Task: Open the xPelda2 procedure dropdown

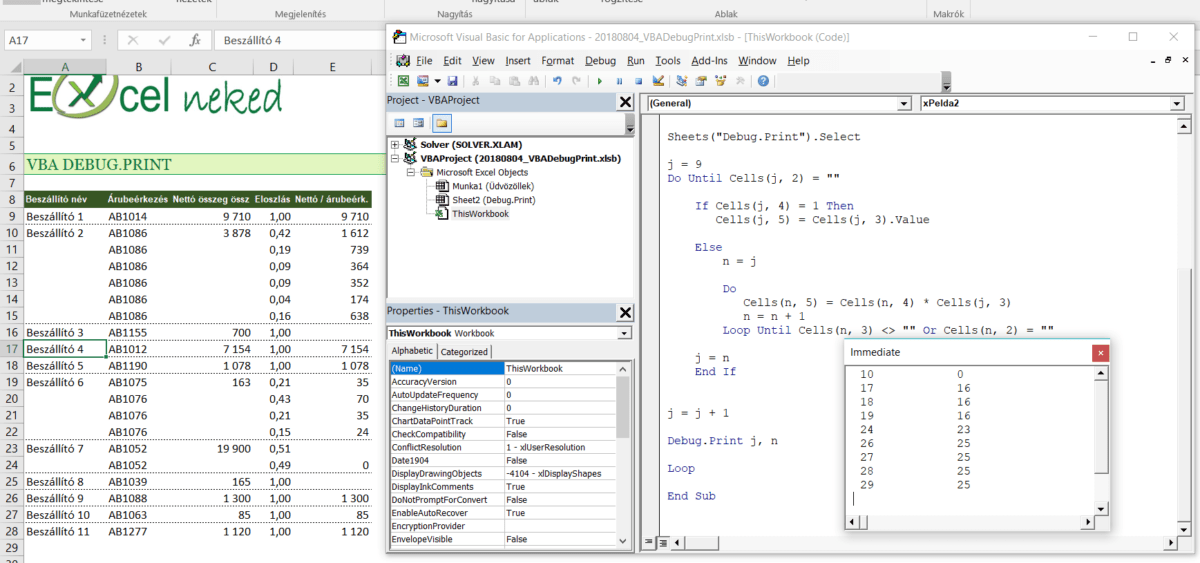Action: tap(1175, 103)
